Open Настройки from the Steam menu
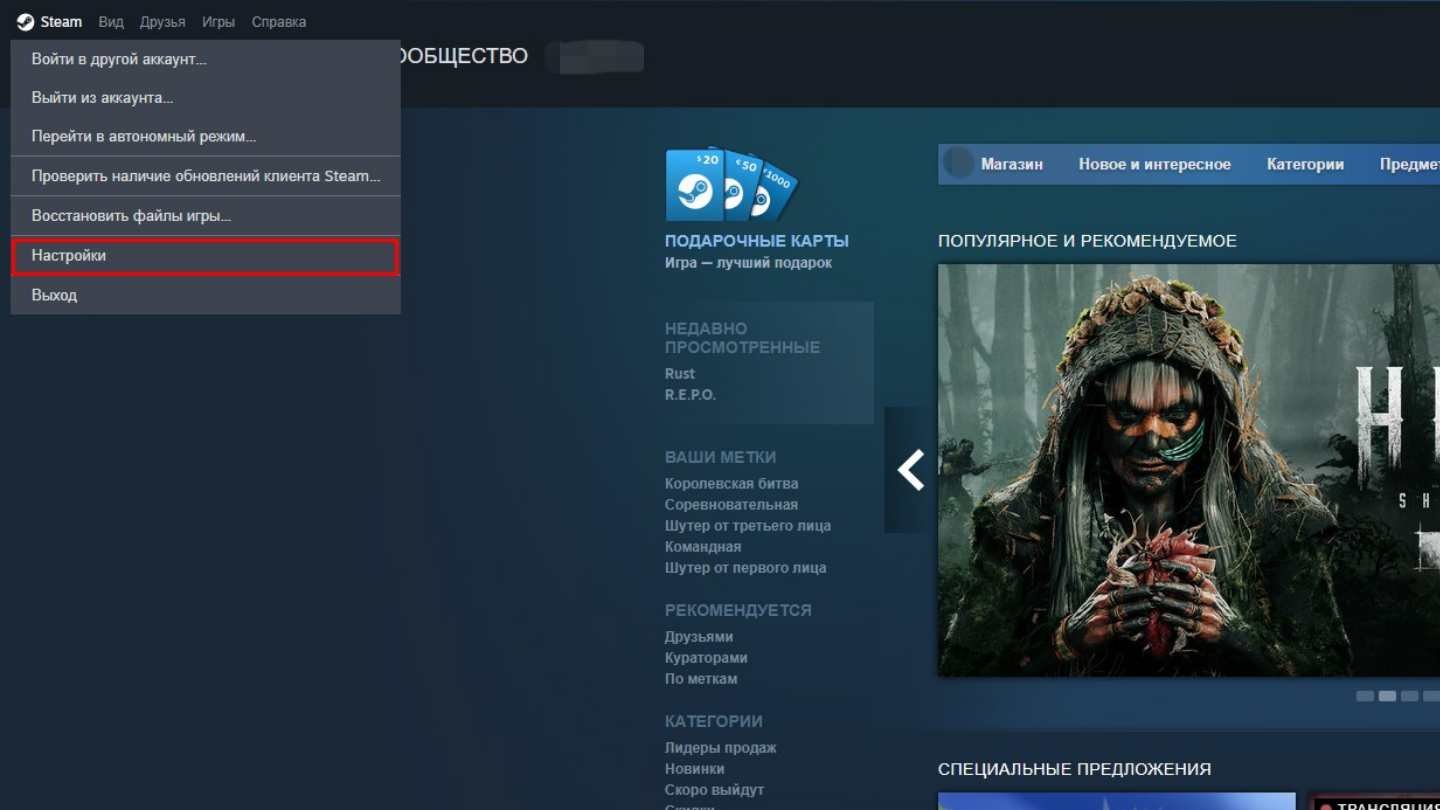 pos(205,256)
